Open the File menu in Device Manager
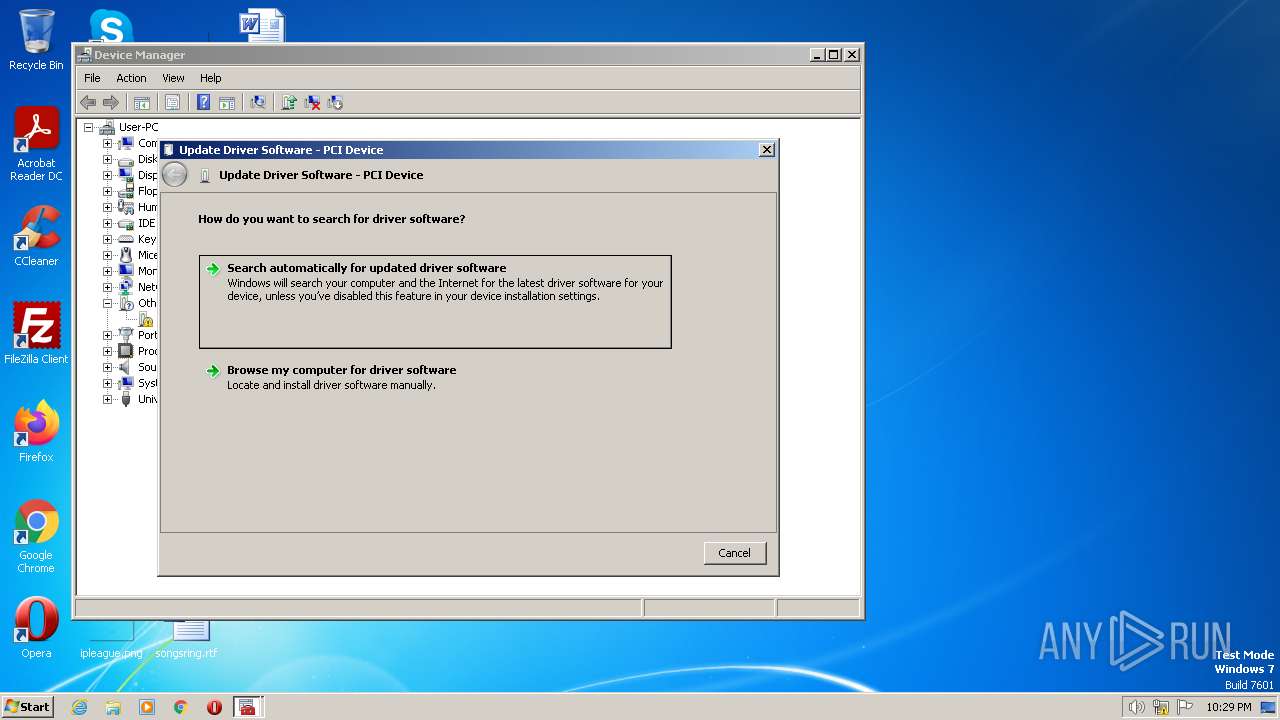The width and height of the screenshot is (1280, 720). pyautogui.click(x=92, y=78)
